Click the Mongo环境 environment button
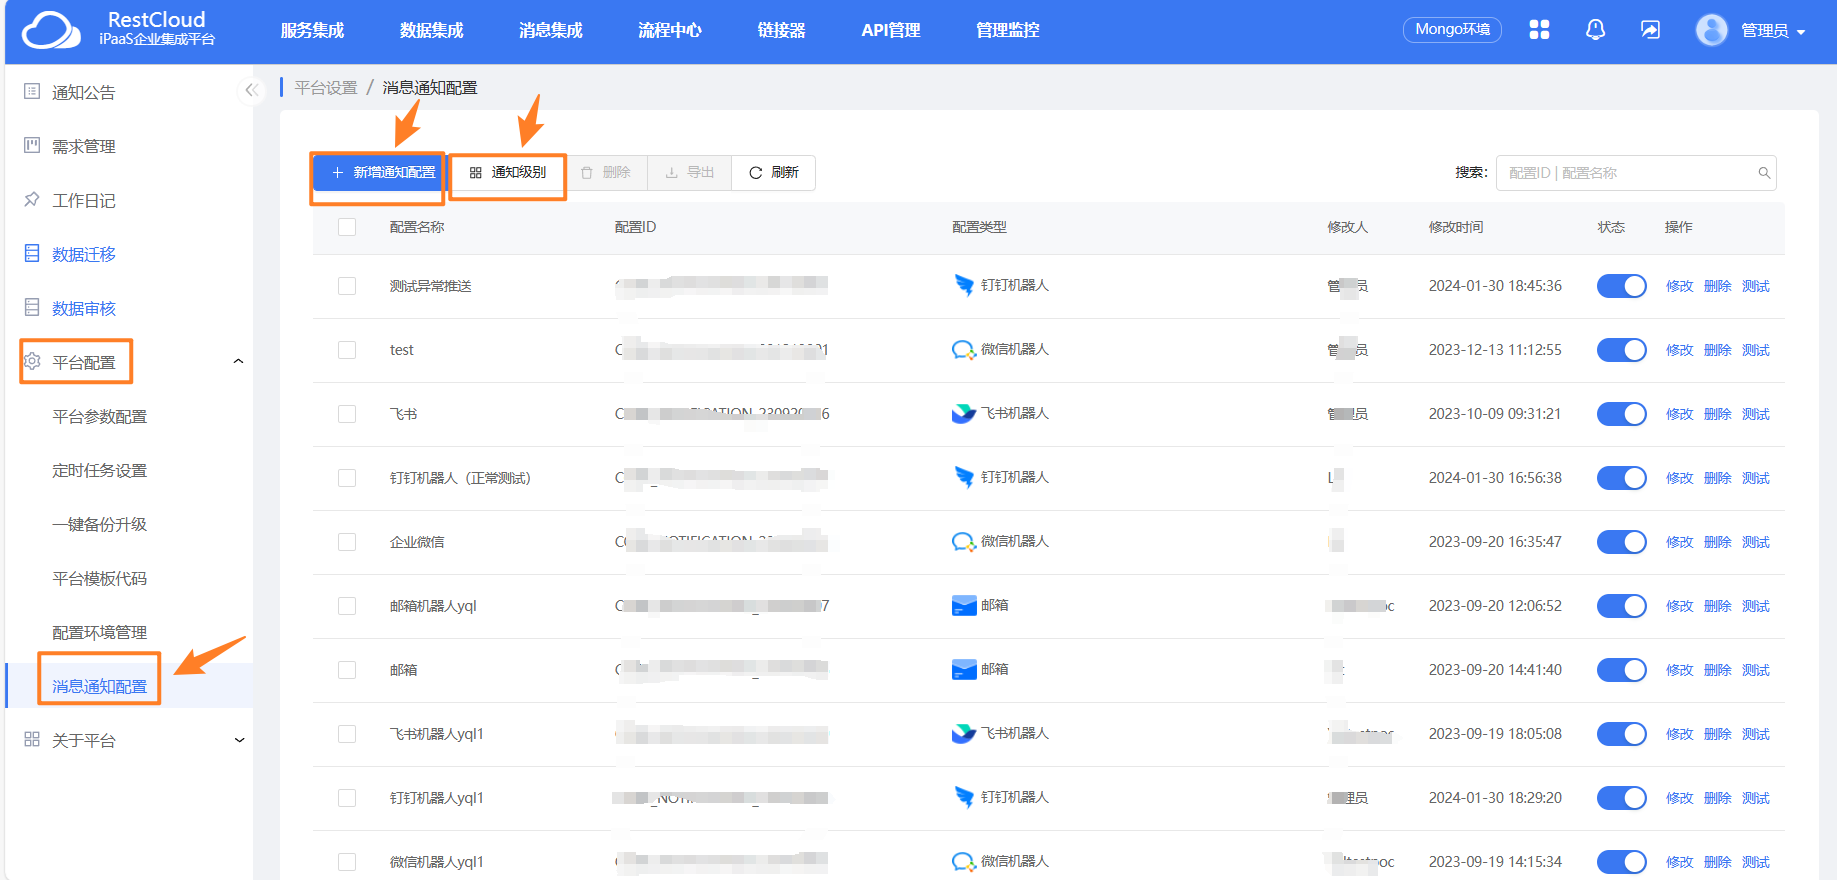This screenshot has width=1837, height=880. (1452, 30)
